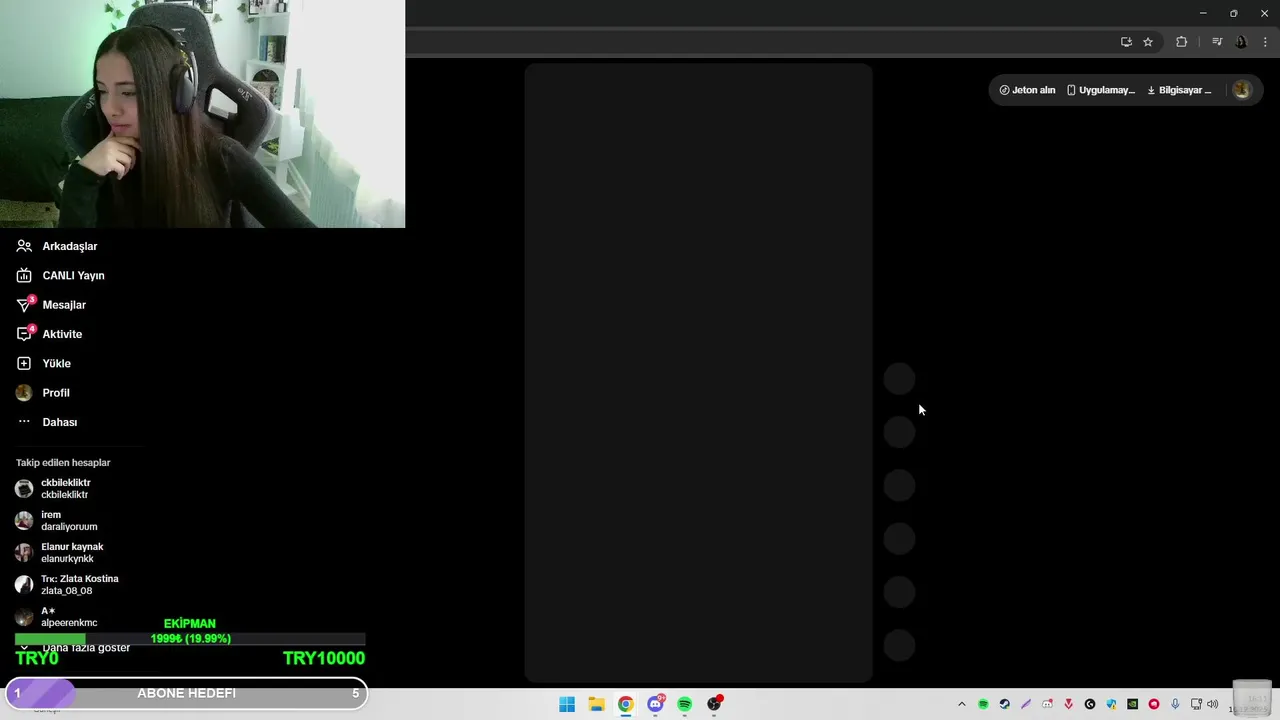This screenshot has height=720, width=1280.
Task: Open followed account alpeerenkmc
Action: pos(70,617)
